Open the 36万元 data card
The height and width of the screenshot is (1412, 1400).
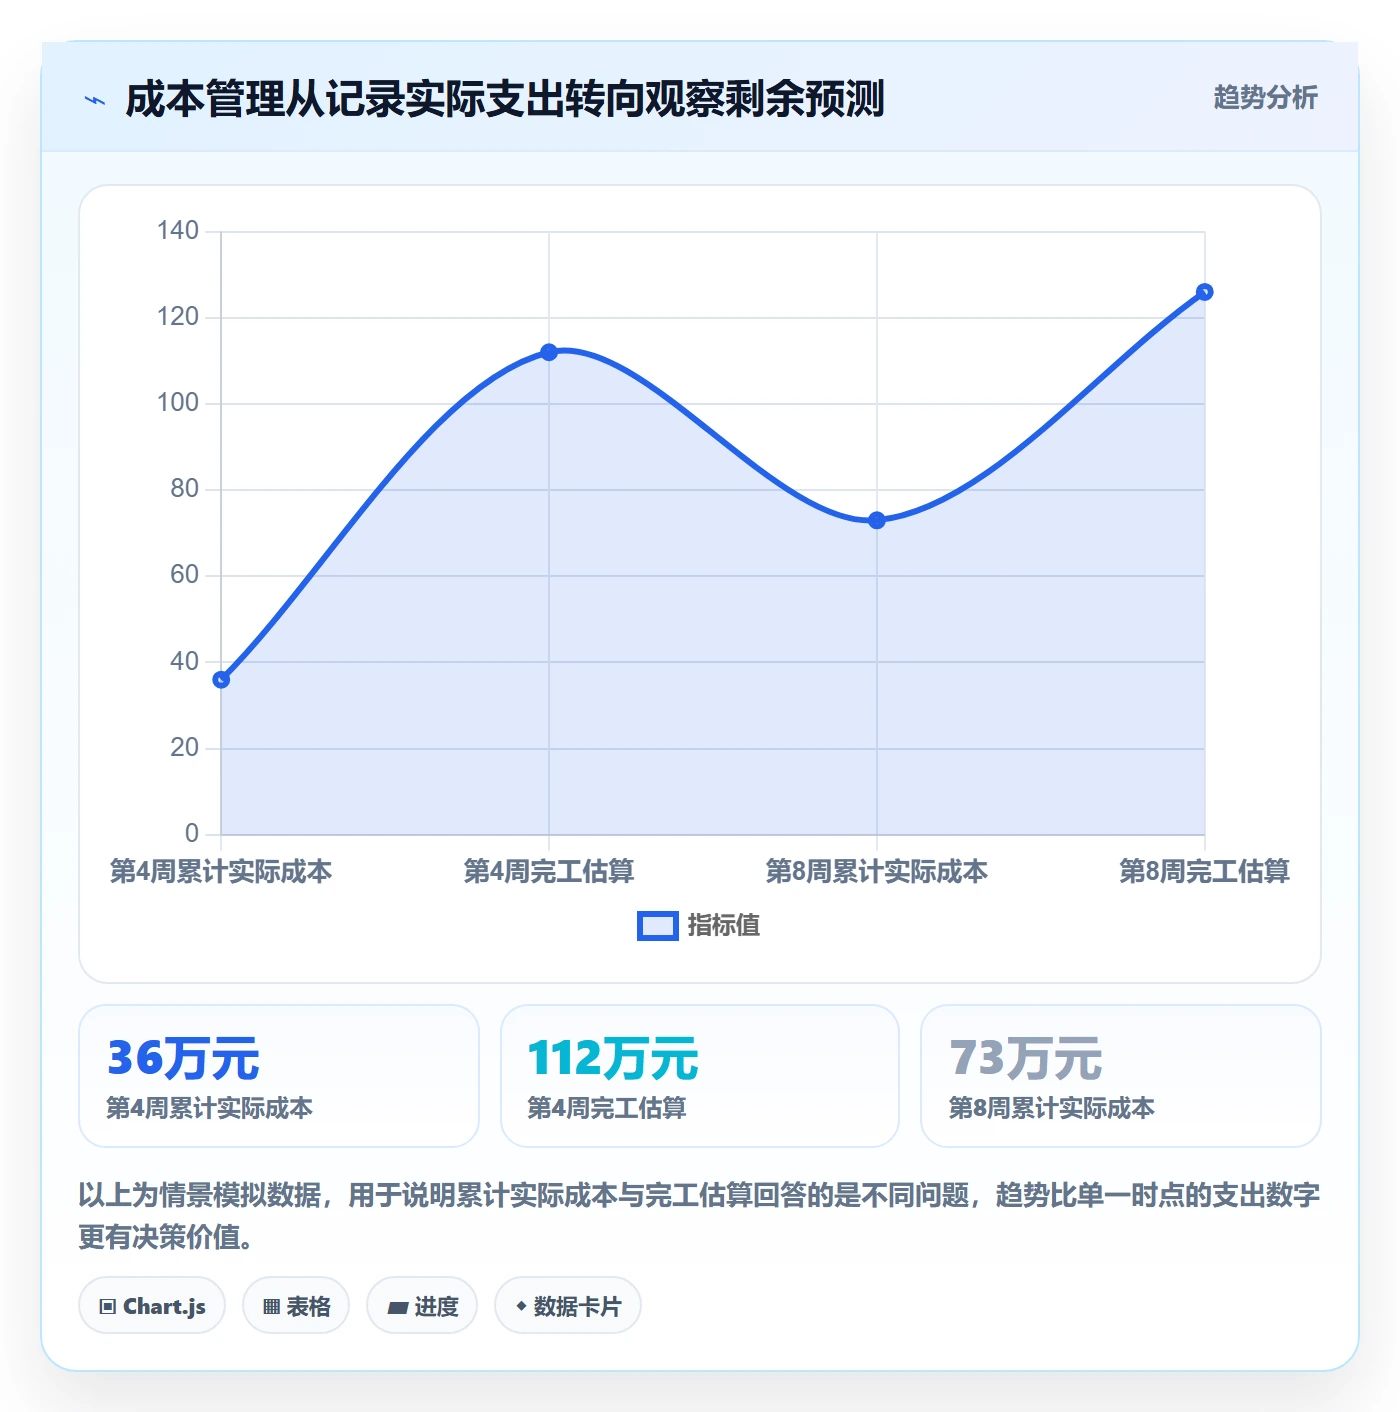click(279, 1076)
